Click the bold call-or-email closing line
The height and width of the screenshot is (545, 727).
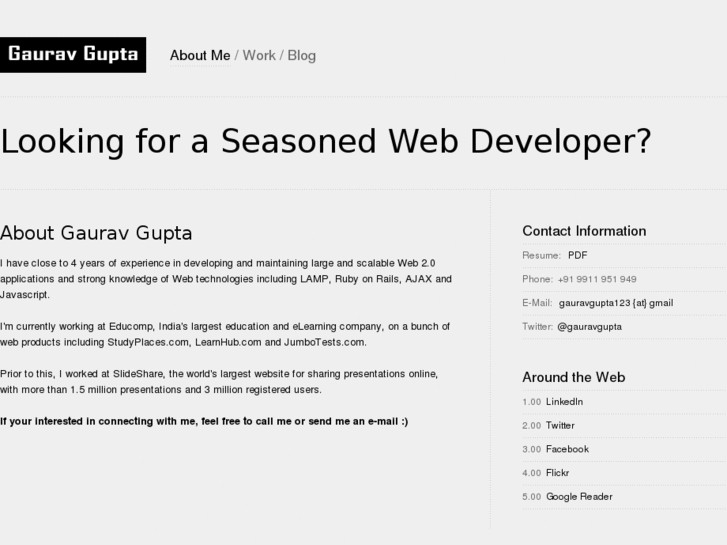tap(204, 421)
